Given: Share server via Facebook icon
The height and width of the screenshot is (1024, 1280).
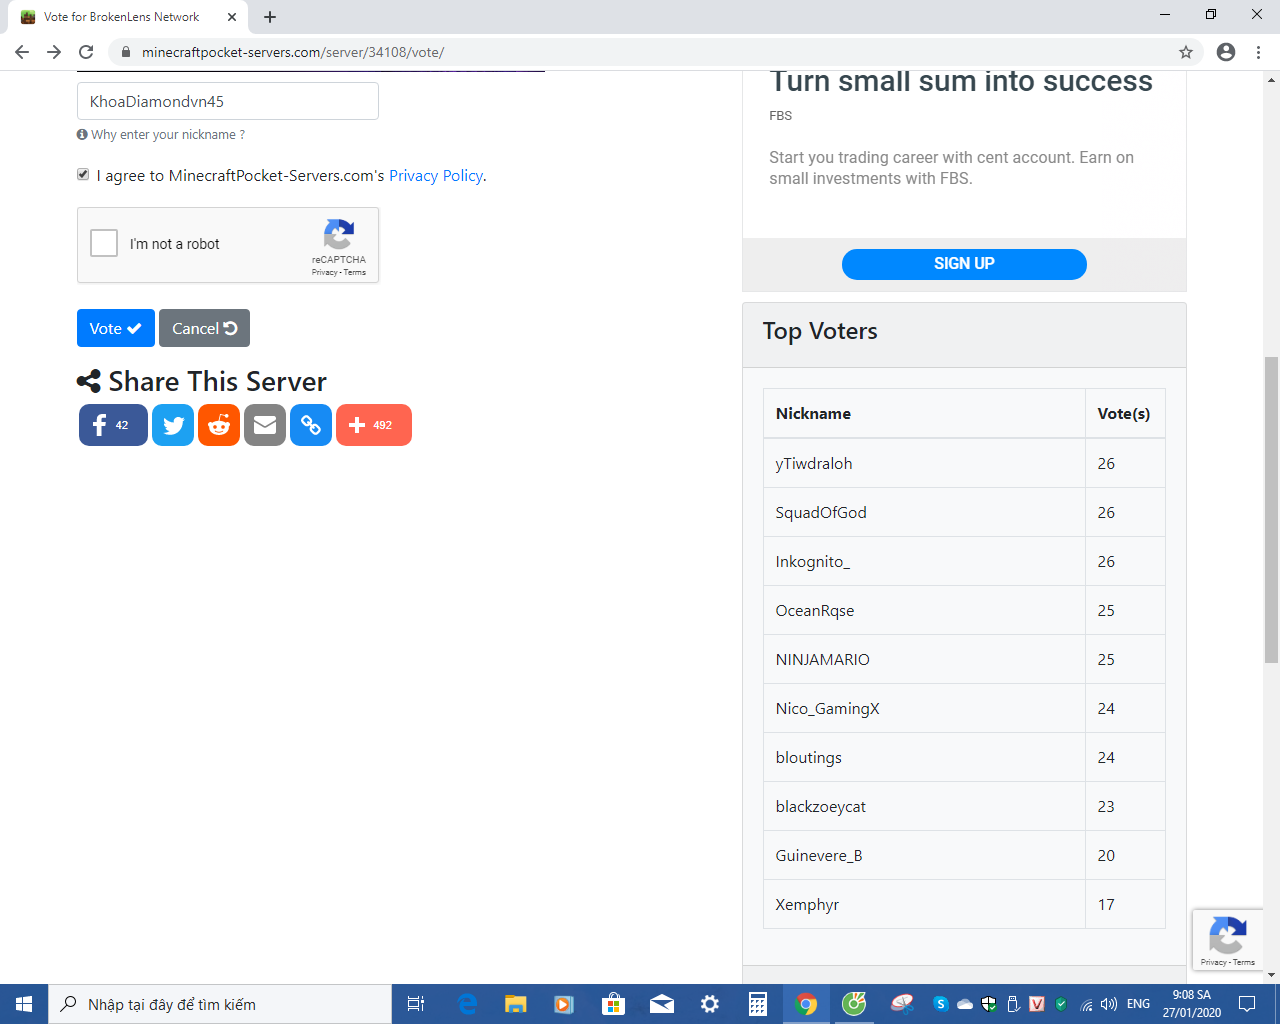Looking at the screenshot, I should click(113, 425).
